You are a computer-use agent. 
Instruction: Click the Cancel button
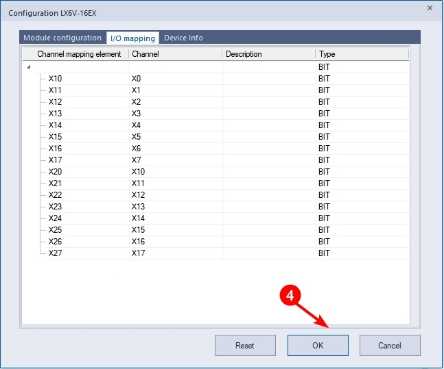pos(390,345)
